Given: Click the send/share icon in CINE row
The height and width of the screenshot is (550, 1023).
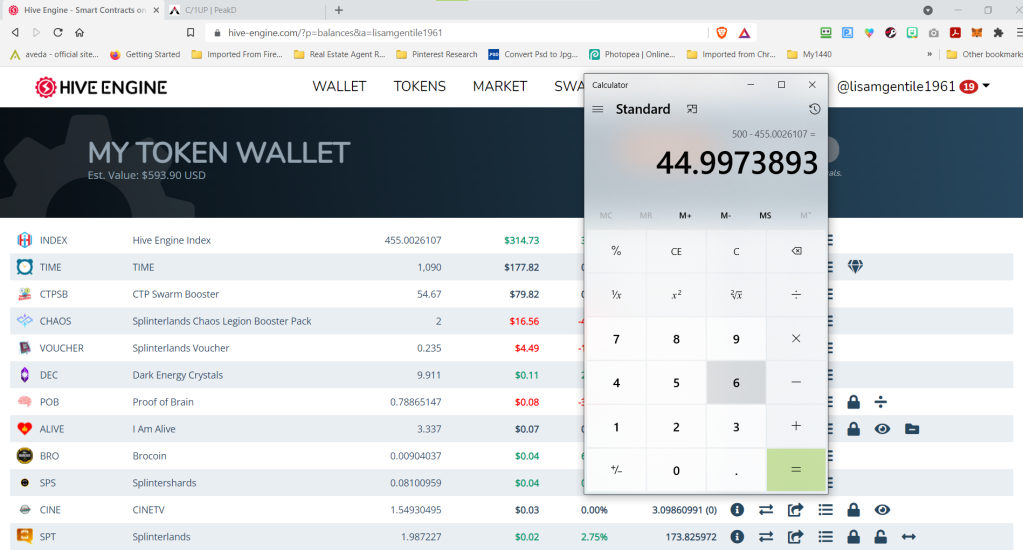Looking at the screenshot, I should (795, 510).
